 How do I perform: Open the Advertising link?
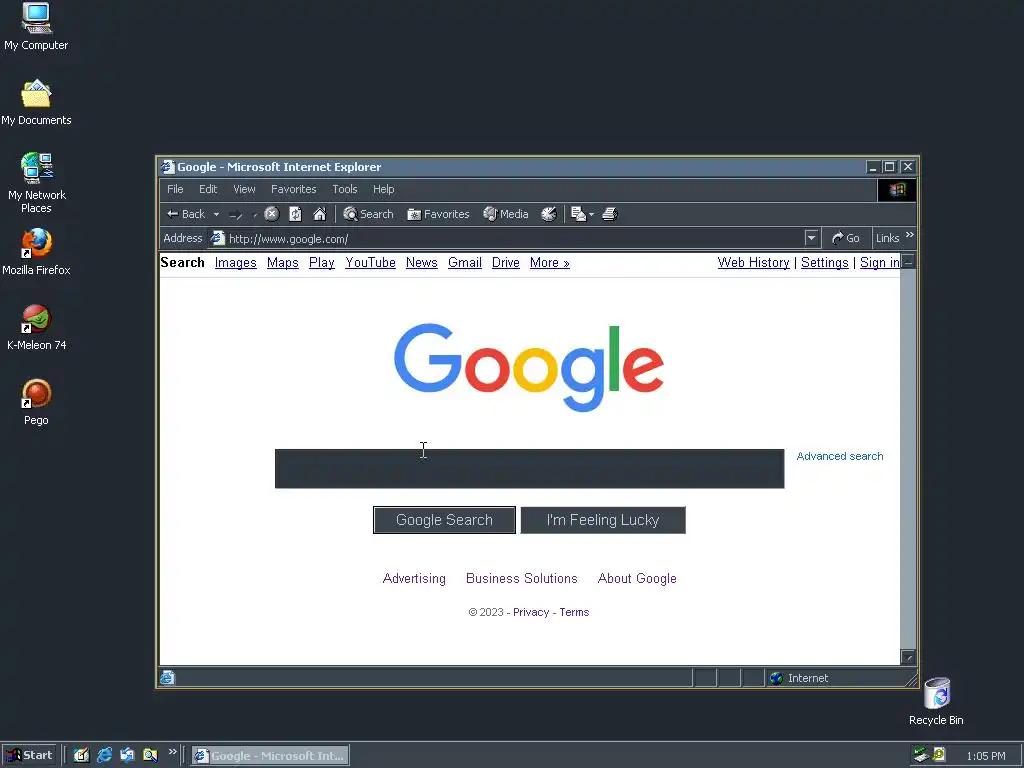click(x=414, y=579)
